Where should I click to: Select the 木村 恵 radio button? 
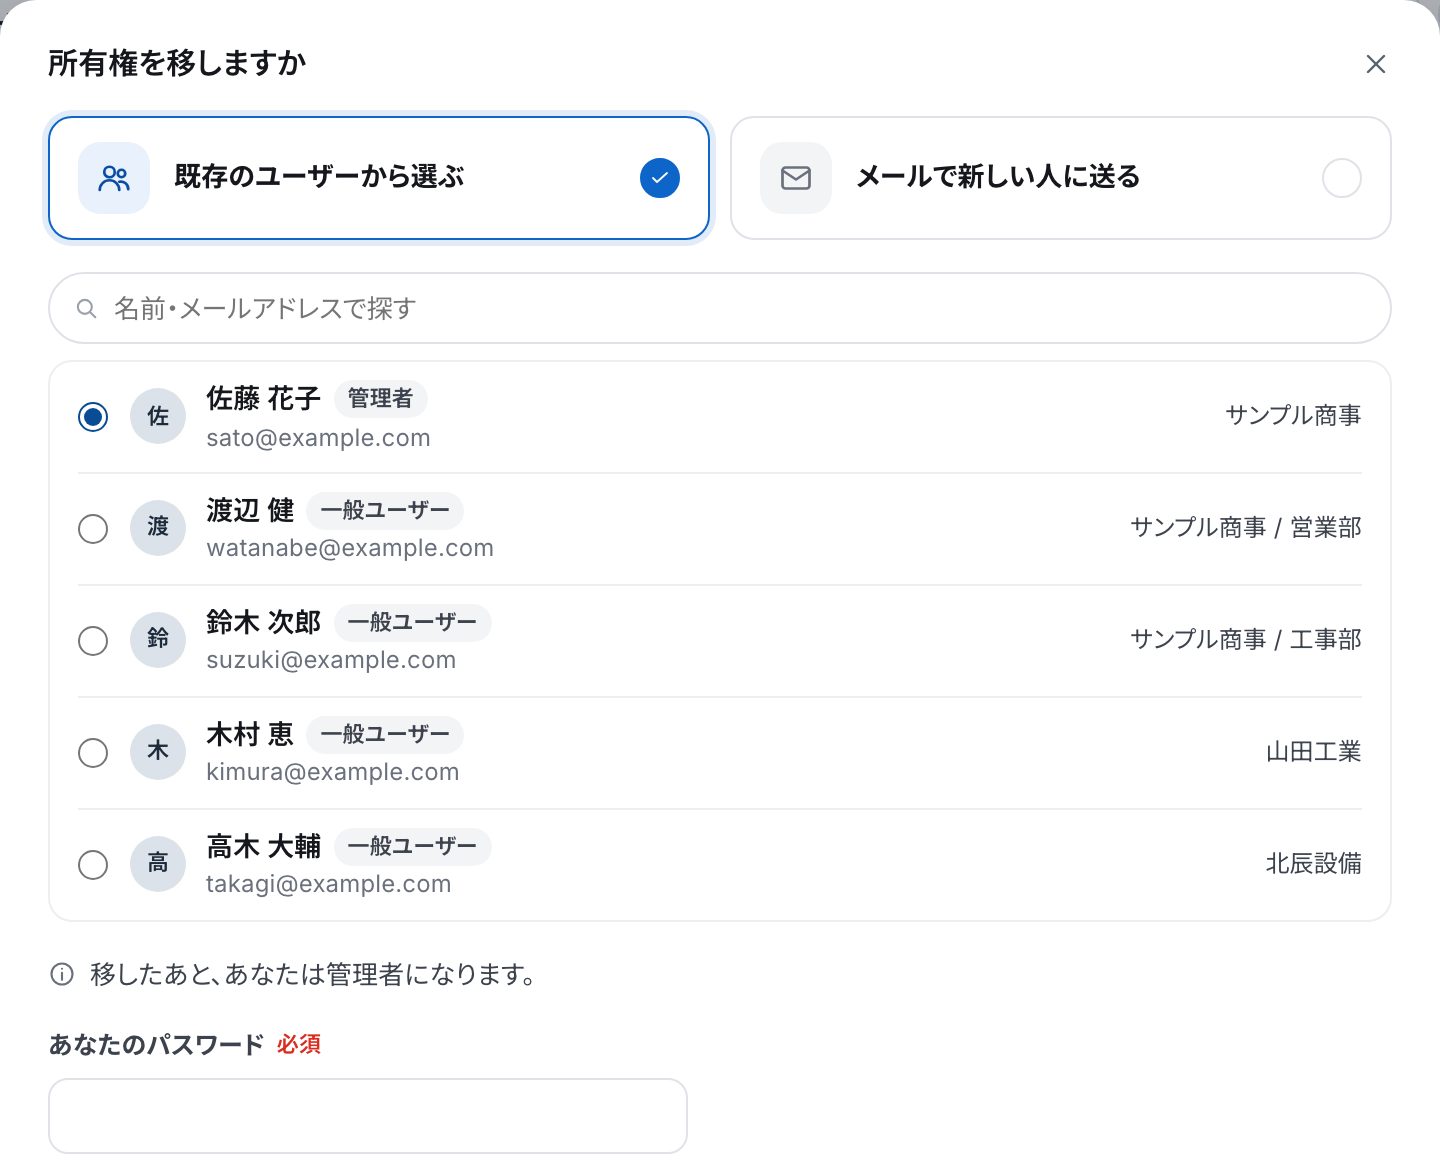[x=93, y=752]
